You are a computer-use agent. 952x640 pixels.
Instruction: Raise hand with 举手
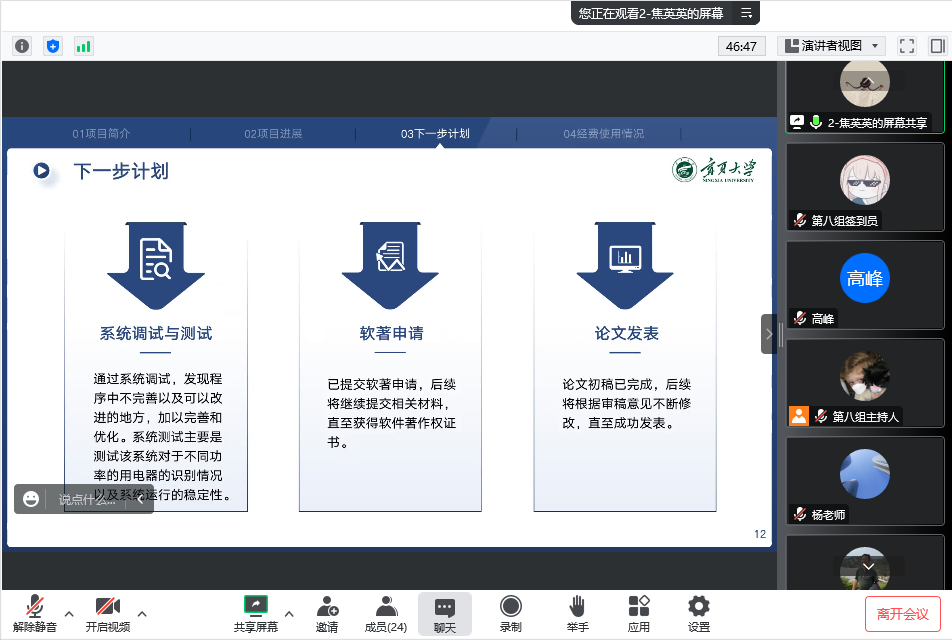[x=577, y=614]
